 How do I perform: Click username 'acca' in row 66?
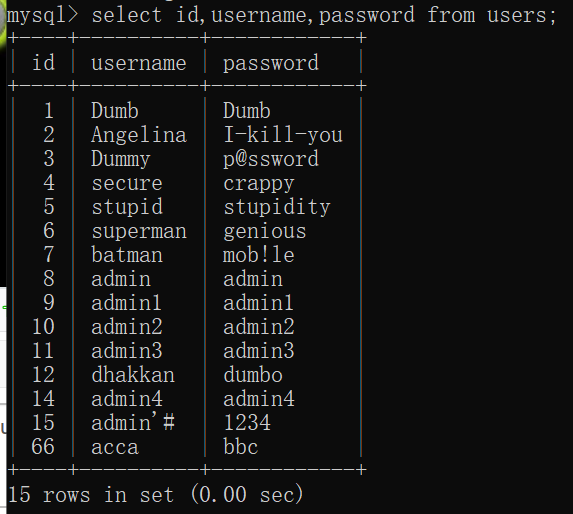click(115, 447)
